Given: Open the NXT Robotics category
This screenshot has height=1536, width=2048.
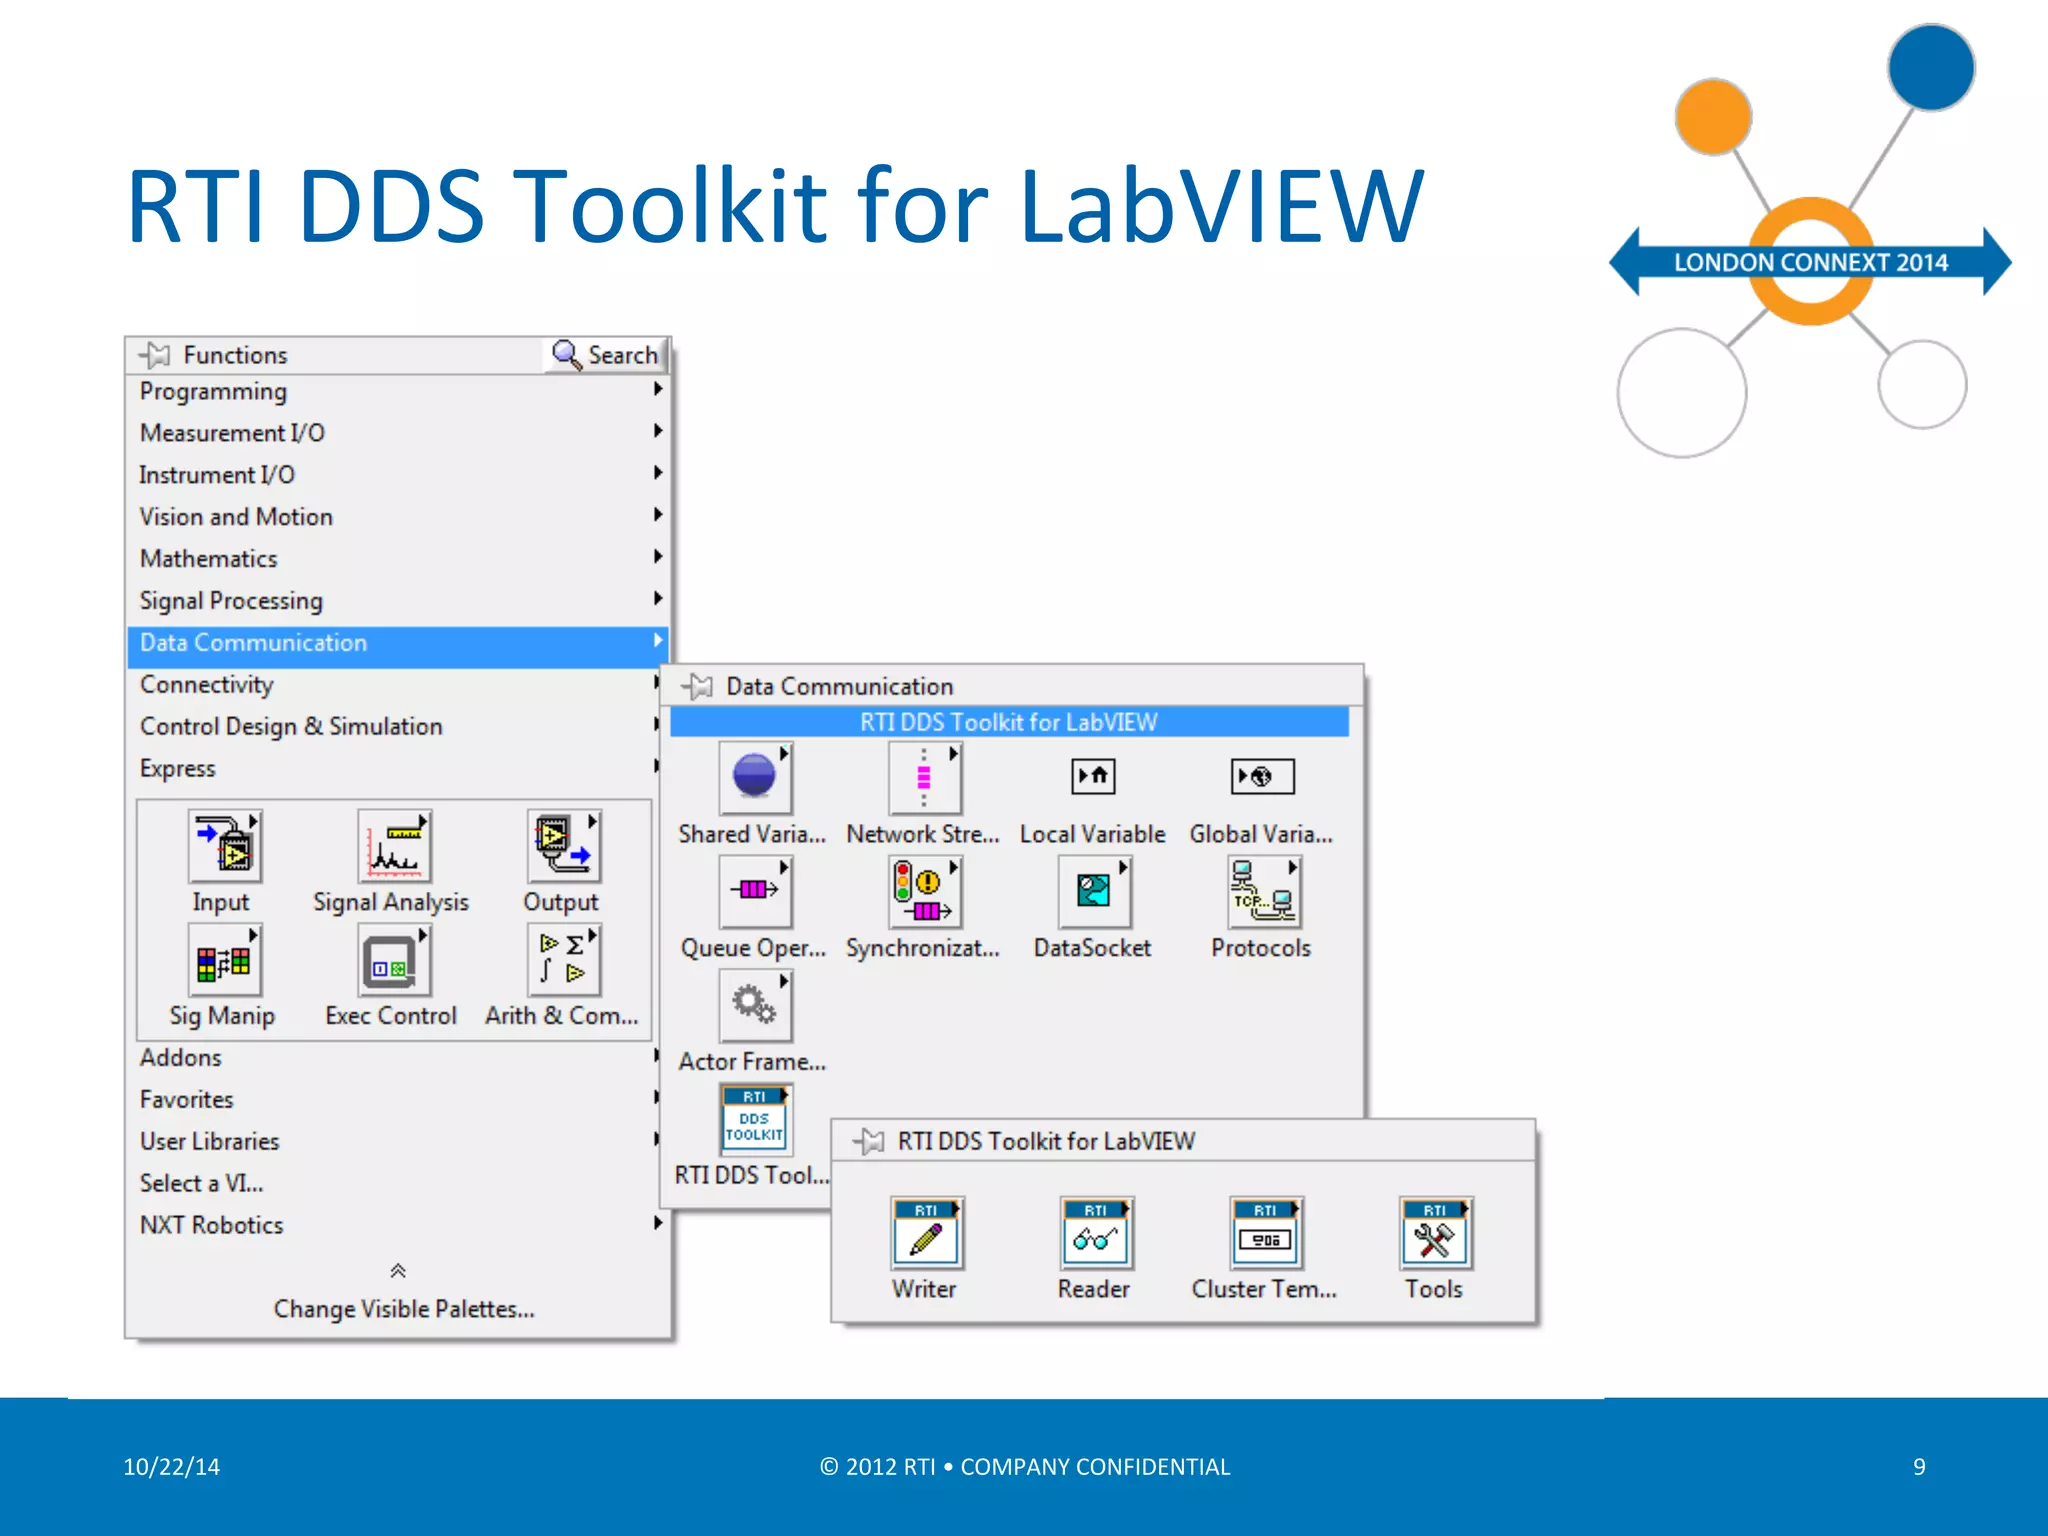Looking at the screenshot, I should point(398,1226).
